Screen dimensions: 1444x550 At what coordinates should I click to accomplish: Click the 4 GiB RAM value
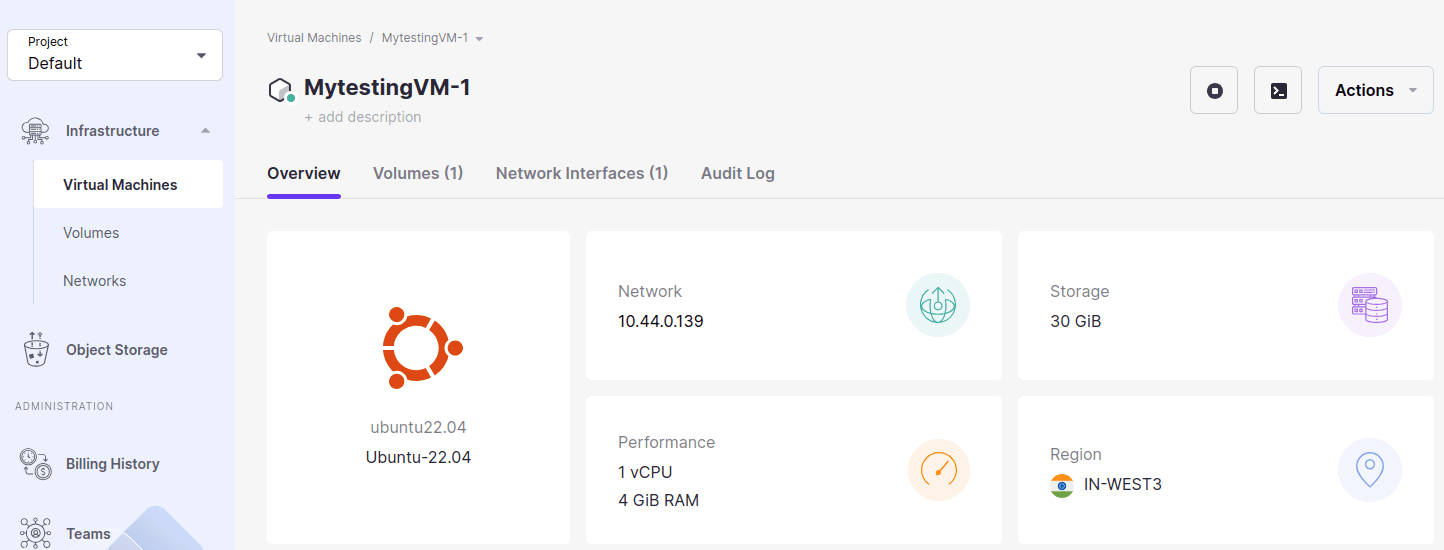(x=658, y=500)
